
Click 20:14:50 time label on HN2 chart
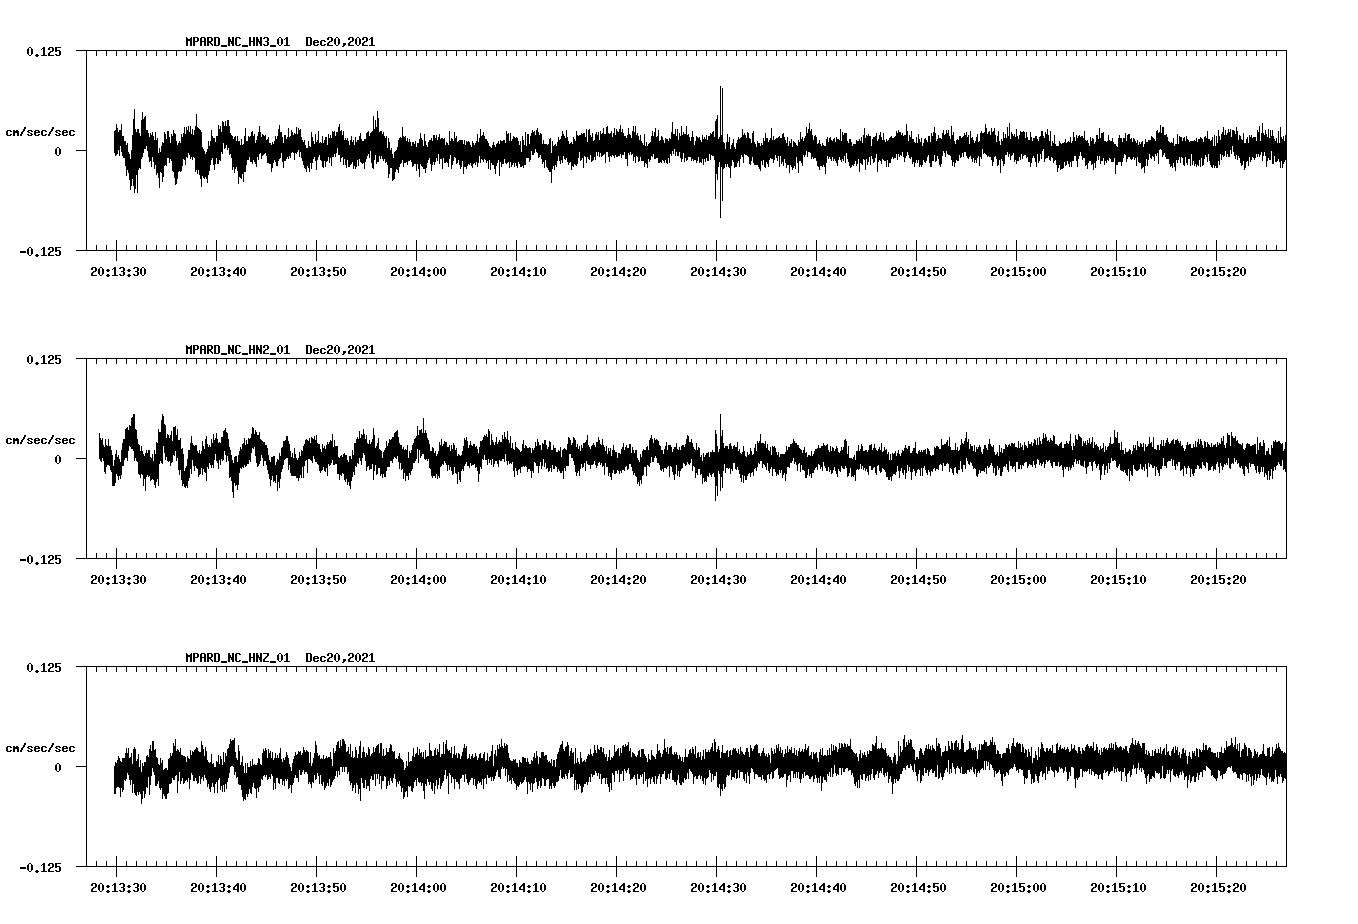tap(918, 579)
